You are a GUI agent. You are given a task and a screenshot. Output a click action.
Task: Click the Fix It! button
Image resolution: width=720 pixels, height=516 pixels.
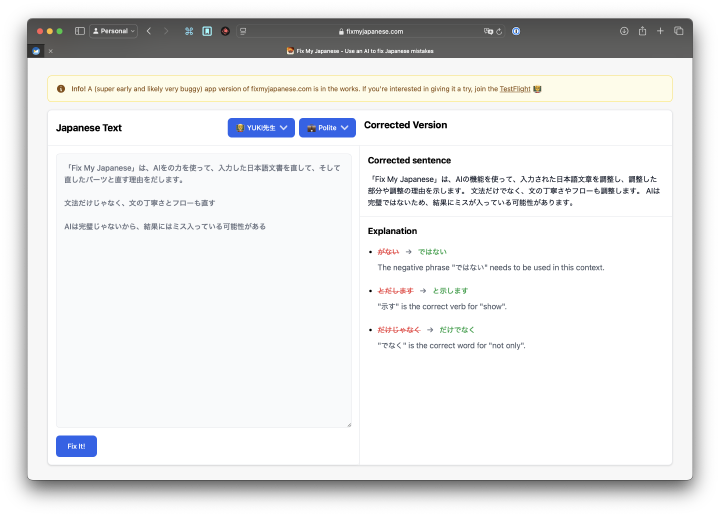click(x=76, y=446)
